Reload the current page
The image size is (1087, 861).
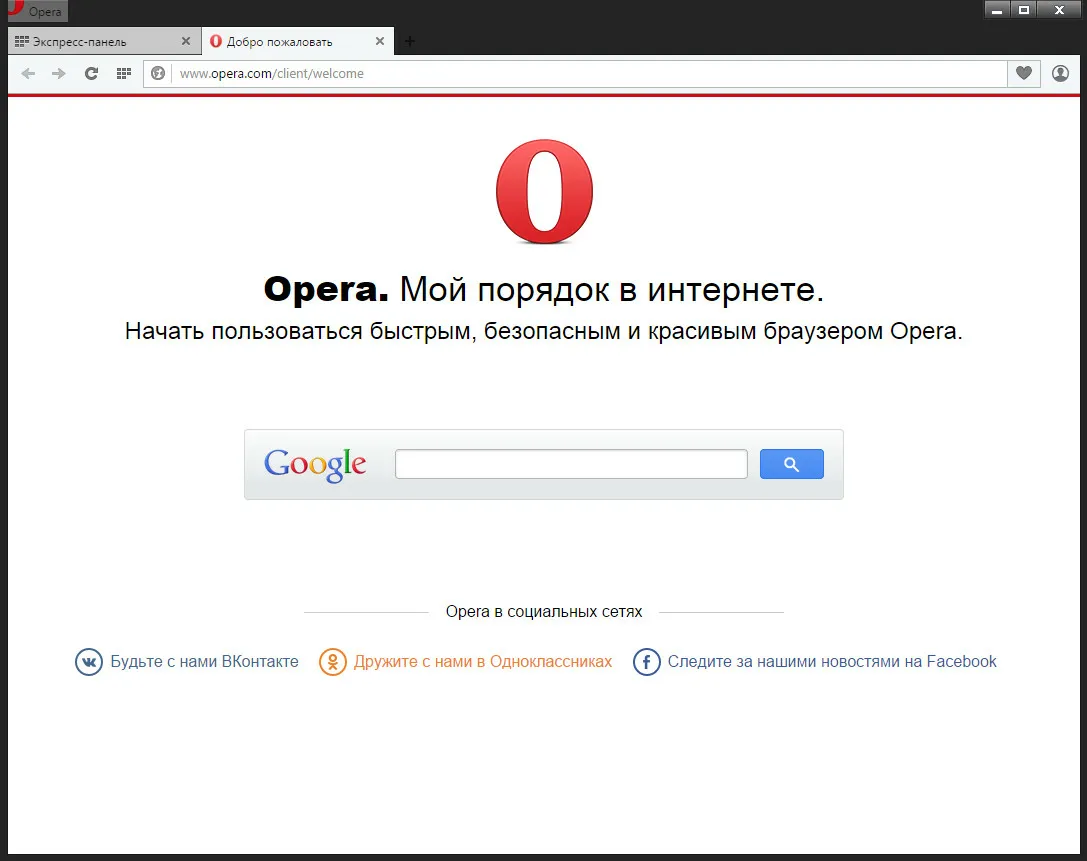[91, 73]
